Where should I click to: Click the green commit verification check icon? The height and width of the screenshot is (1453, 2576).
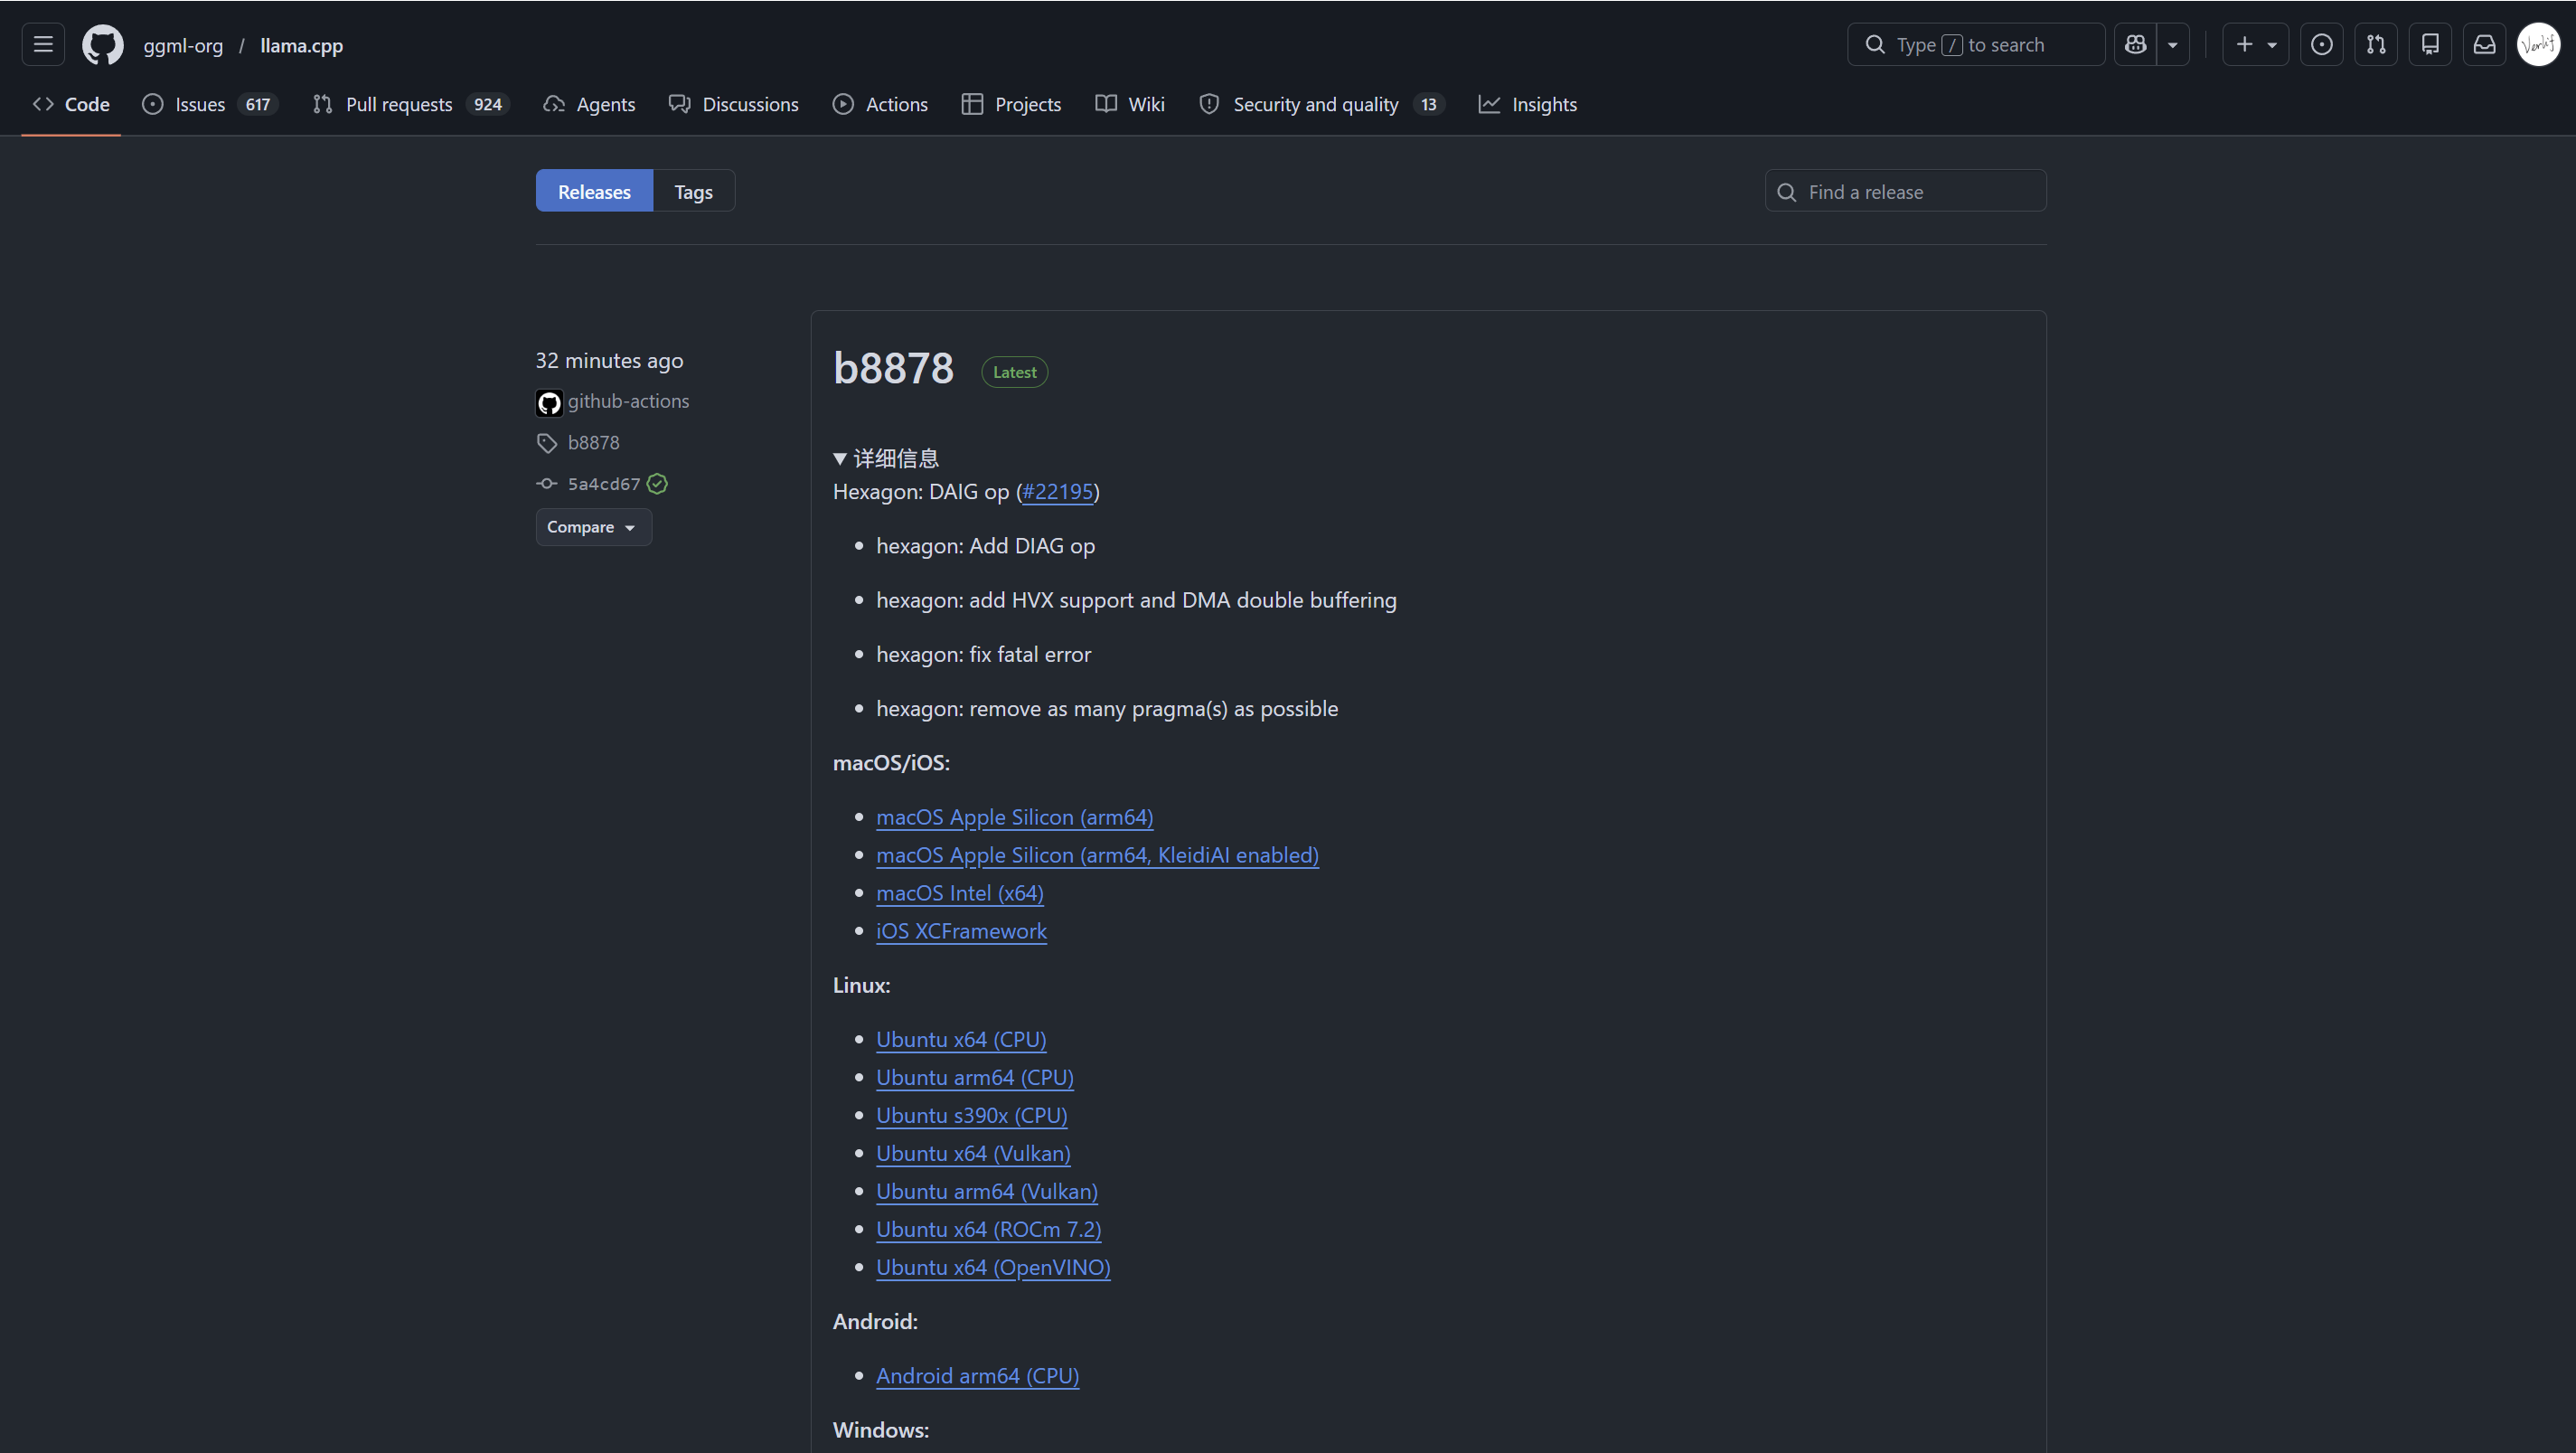[657, 484]
